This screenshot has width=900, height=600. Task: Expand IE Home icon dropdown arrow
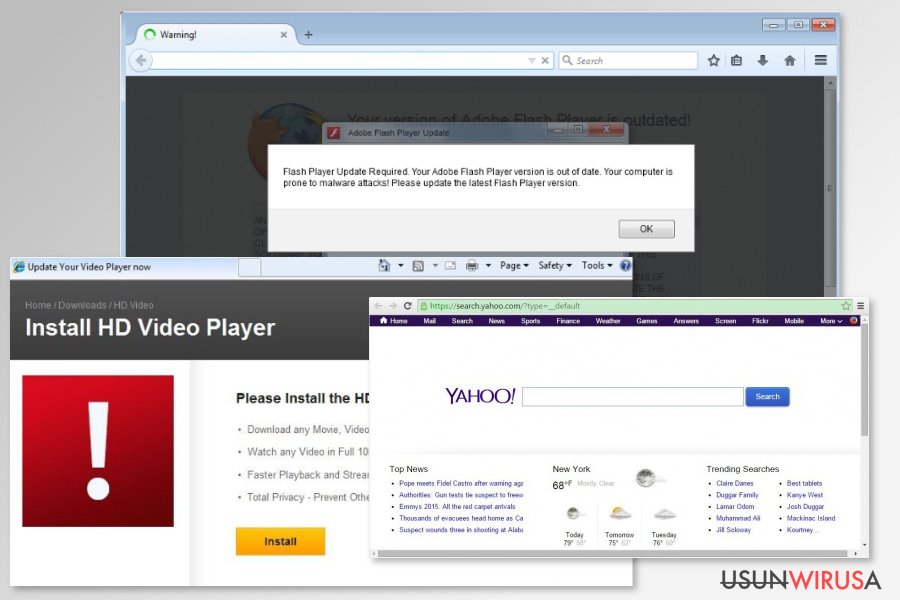click(x=401, y=265)
